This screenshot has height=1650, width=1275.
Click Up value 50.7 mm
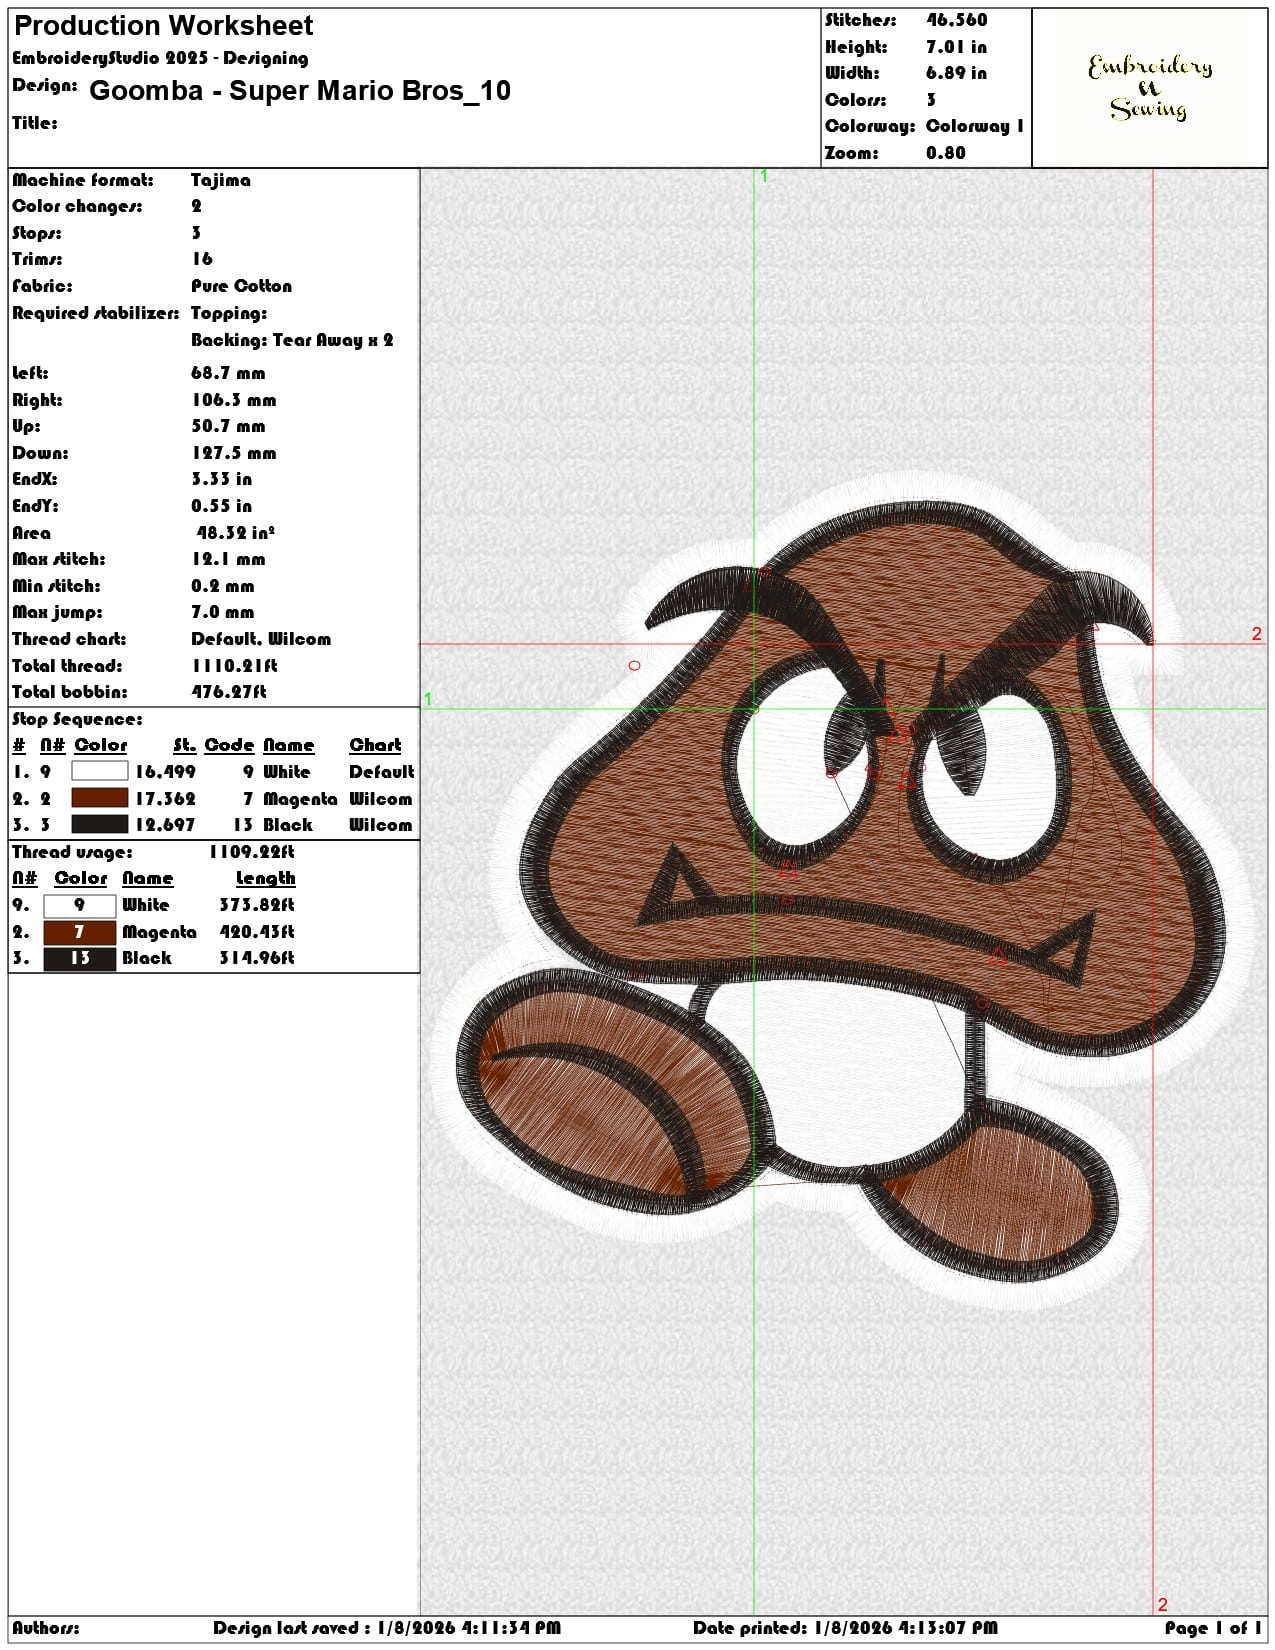228,426
